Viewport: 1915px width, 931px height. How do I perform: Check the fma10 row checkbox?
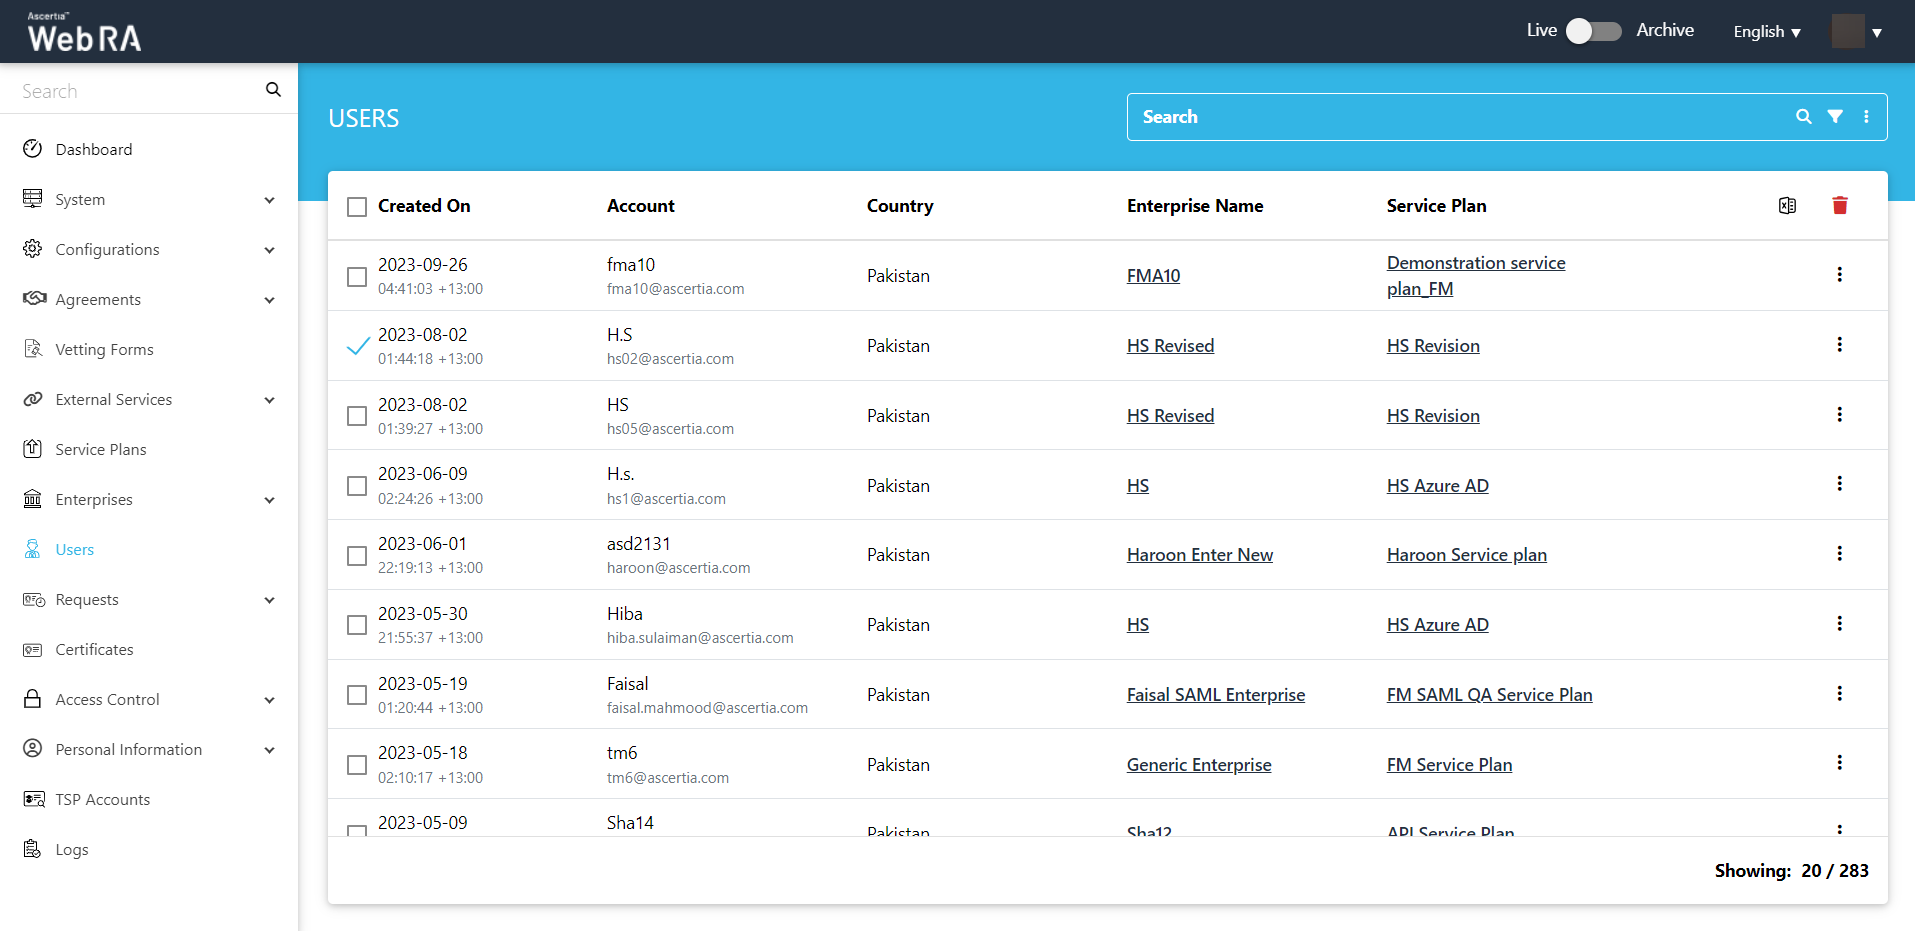coord(357,277)
